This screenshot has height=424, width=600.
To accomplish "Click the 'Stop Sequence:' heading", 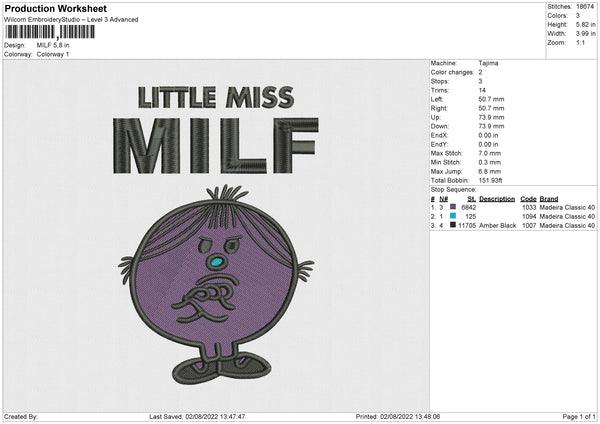I will 453,190.
